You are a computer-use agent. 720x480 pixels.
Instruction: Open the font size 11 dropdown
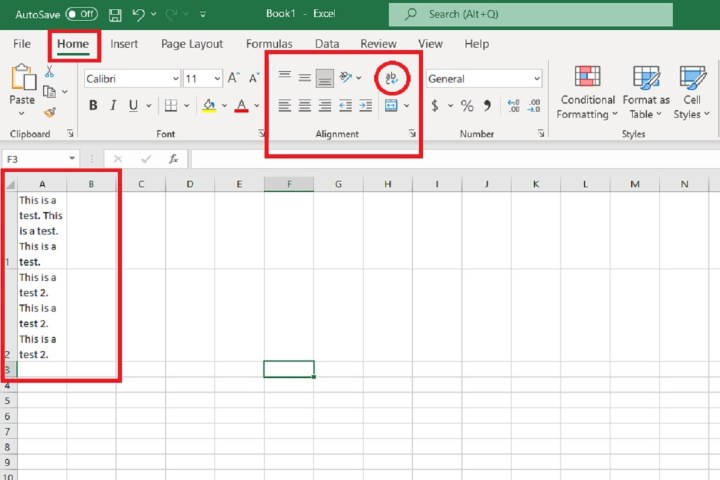[217, 79]
